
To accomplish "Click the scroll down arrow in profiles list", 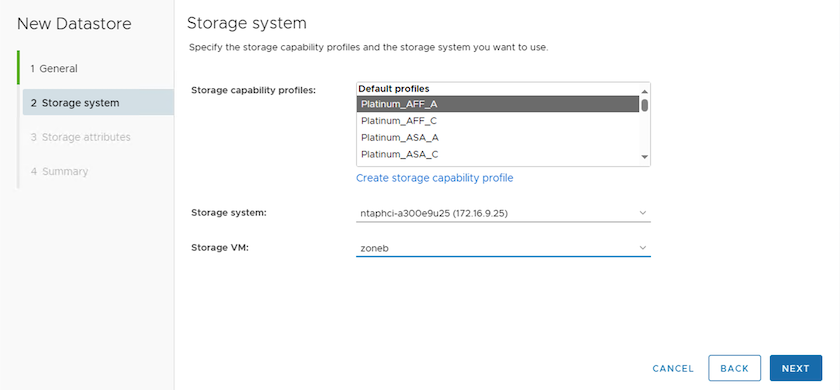I will pos(644,157).
